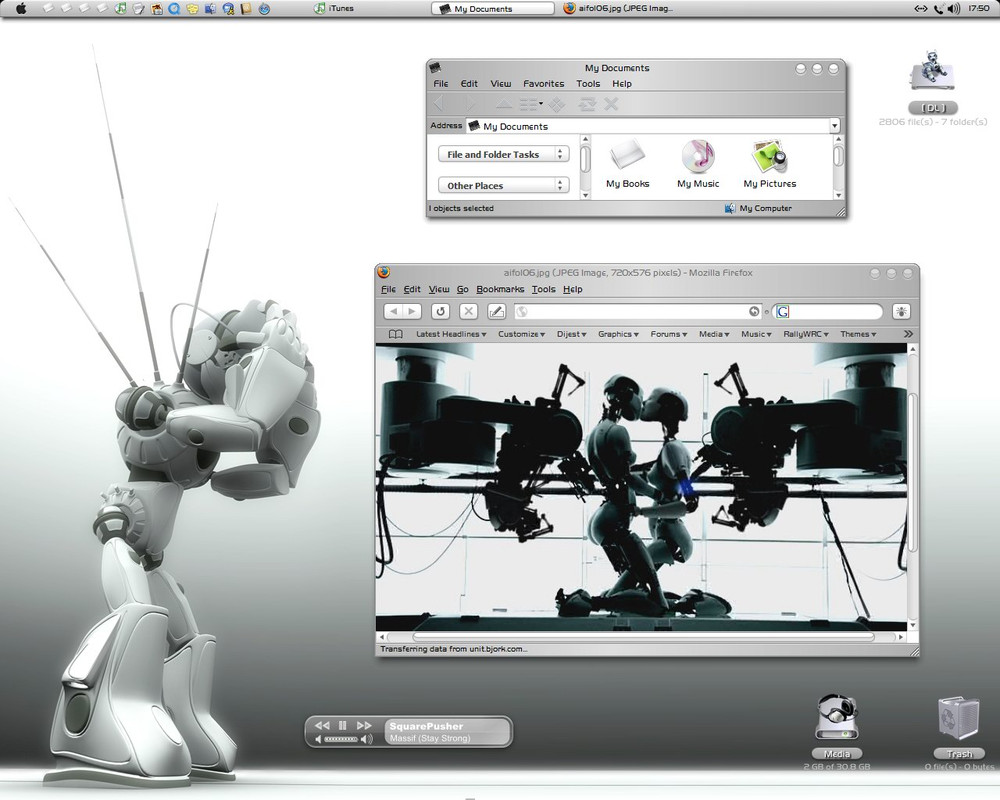This screenshot has width=1000, height=800.
Task: Adjust the music player volume slider
Action: [x=341, y=739]
